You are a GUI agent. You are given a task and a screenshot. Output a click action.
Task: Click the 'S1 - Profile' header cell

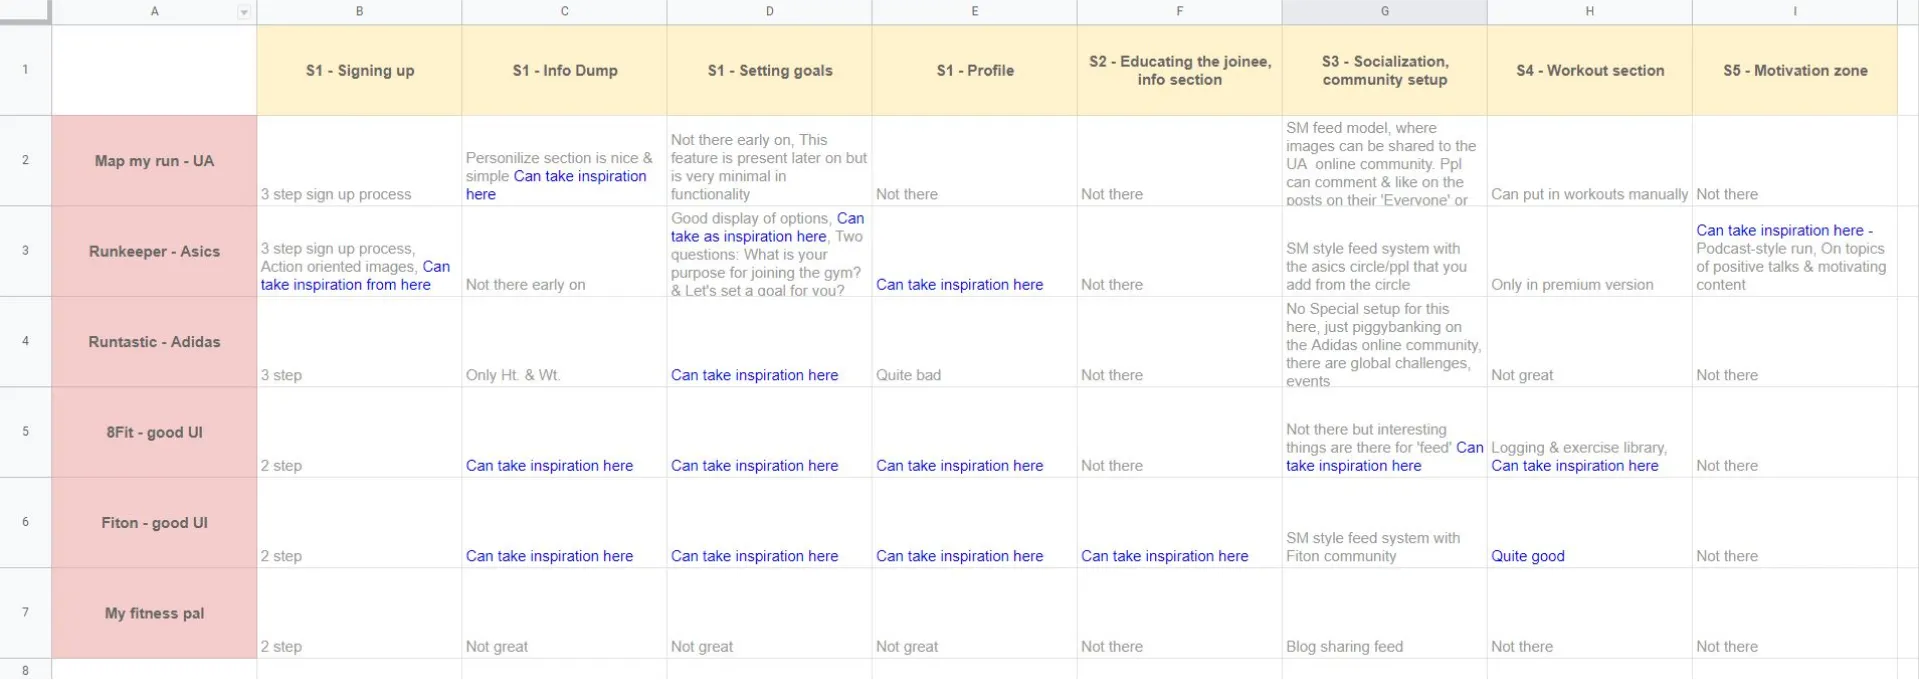tap(974, 70)
